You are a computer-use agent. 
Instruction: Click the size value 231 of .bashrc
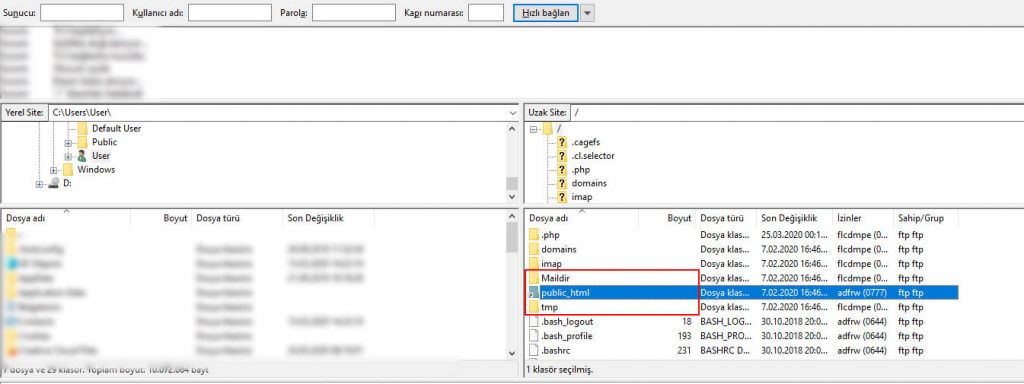click(684, 350)
